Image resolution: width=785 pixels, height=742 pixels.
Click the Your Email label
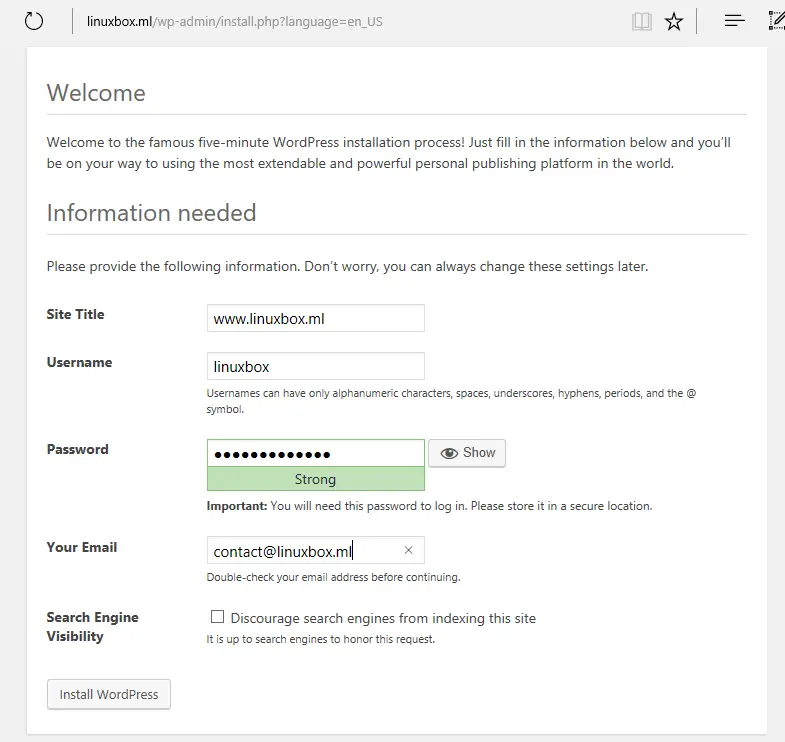[x=82, y=547]
